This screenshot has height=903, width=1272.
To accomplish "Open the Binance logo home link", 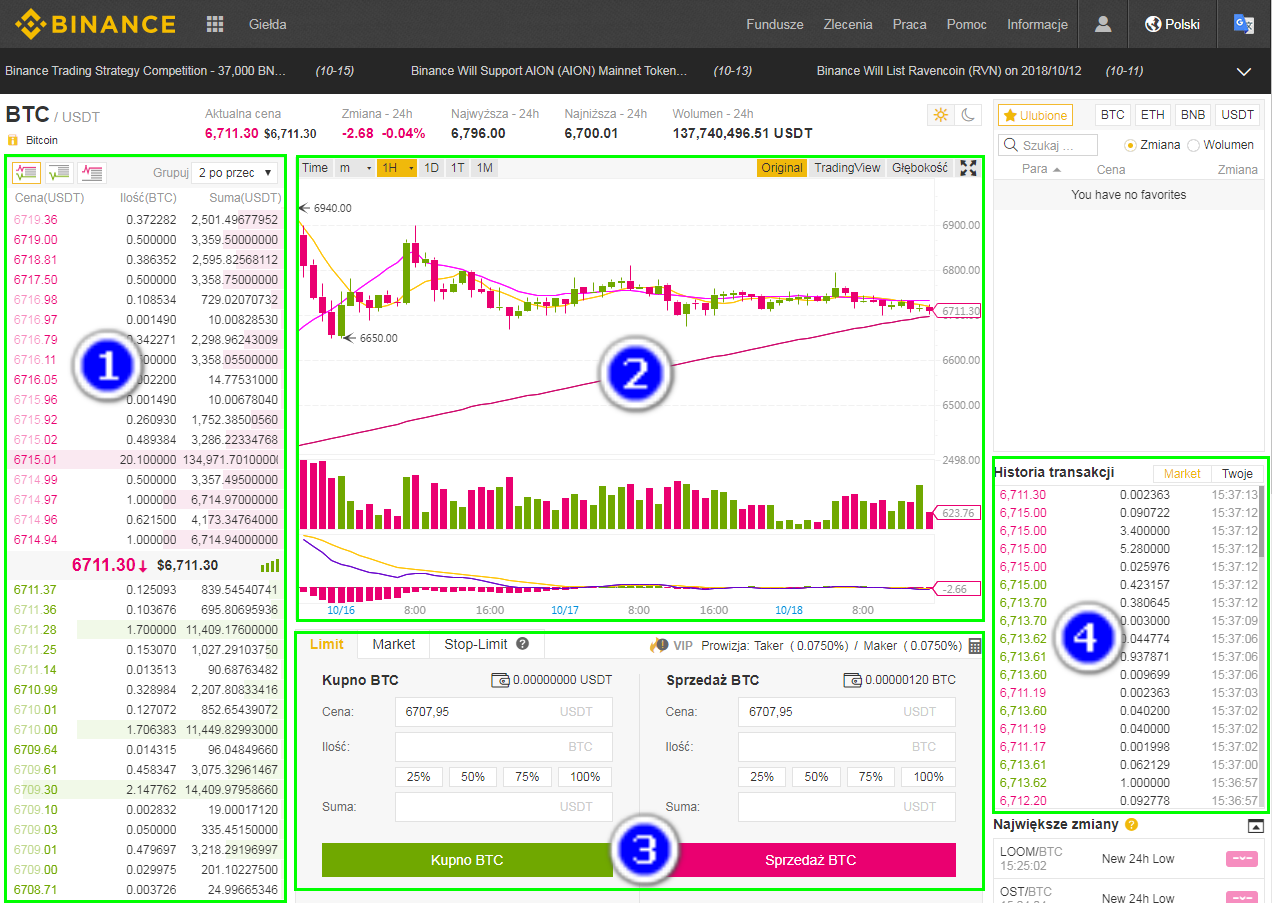I will pyautogui.click(x=95, y=24).
